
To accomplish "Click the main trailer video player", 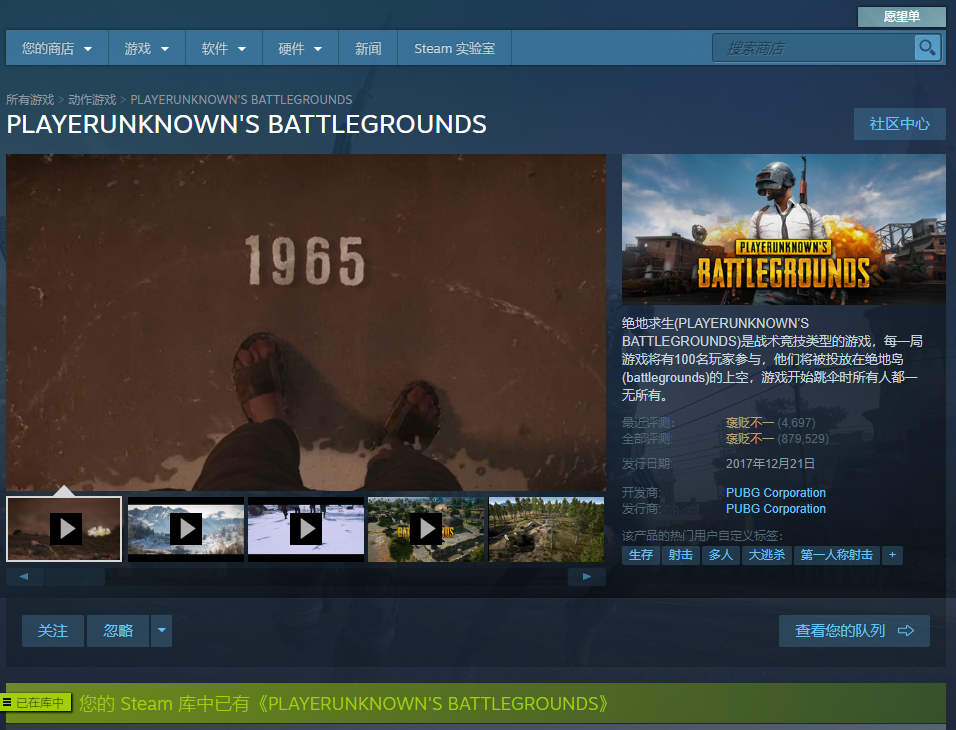I will (x=306, y=322).
